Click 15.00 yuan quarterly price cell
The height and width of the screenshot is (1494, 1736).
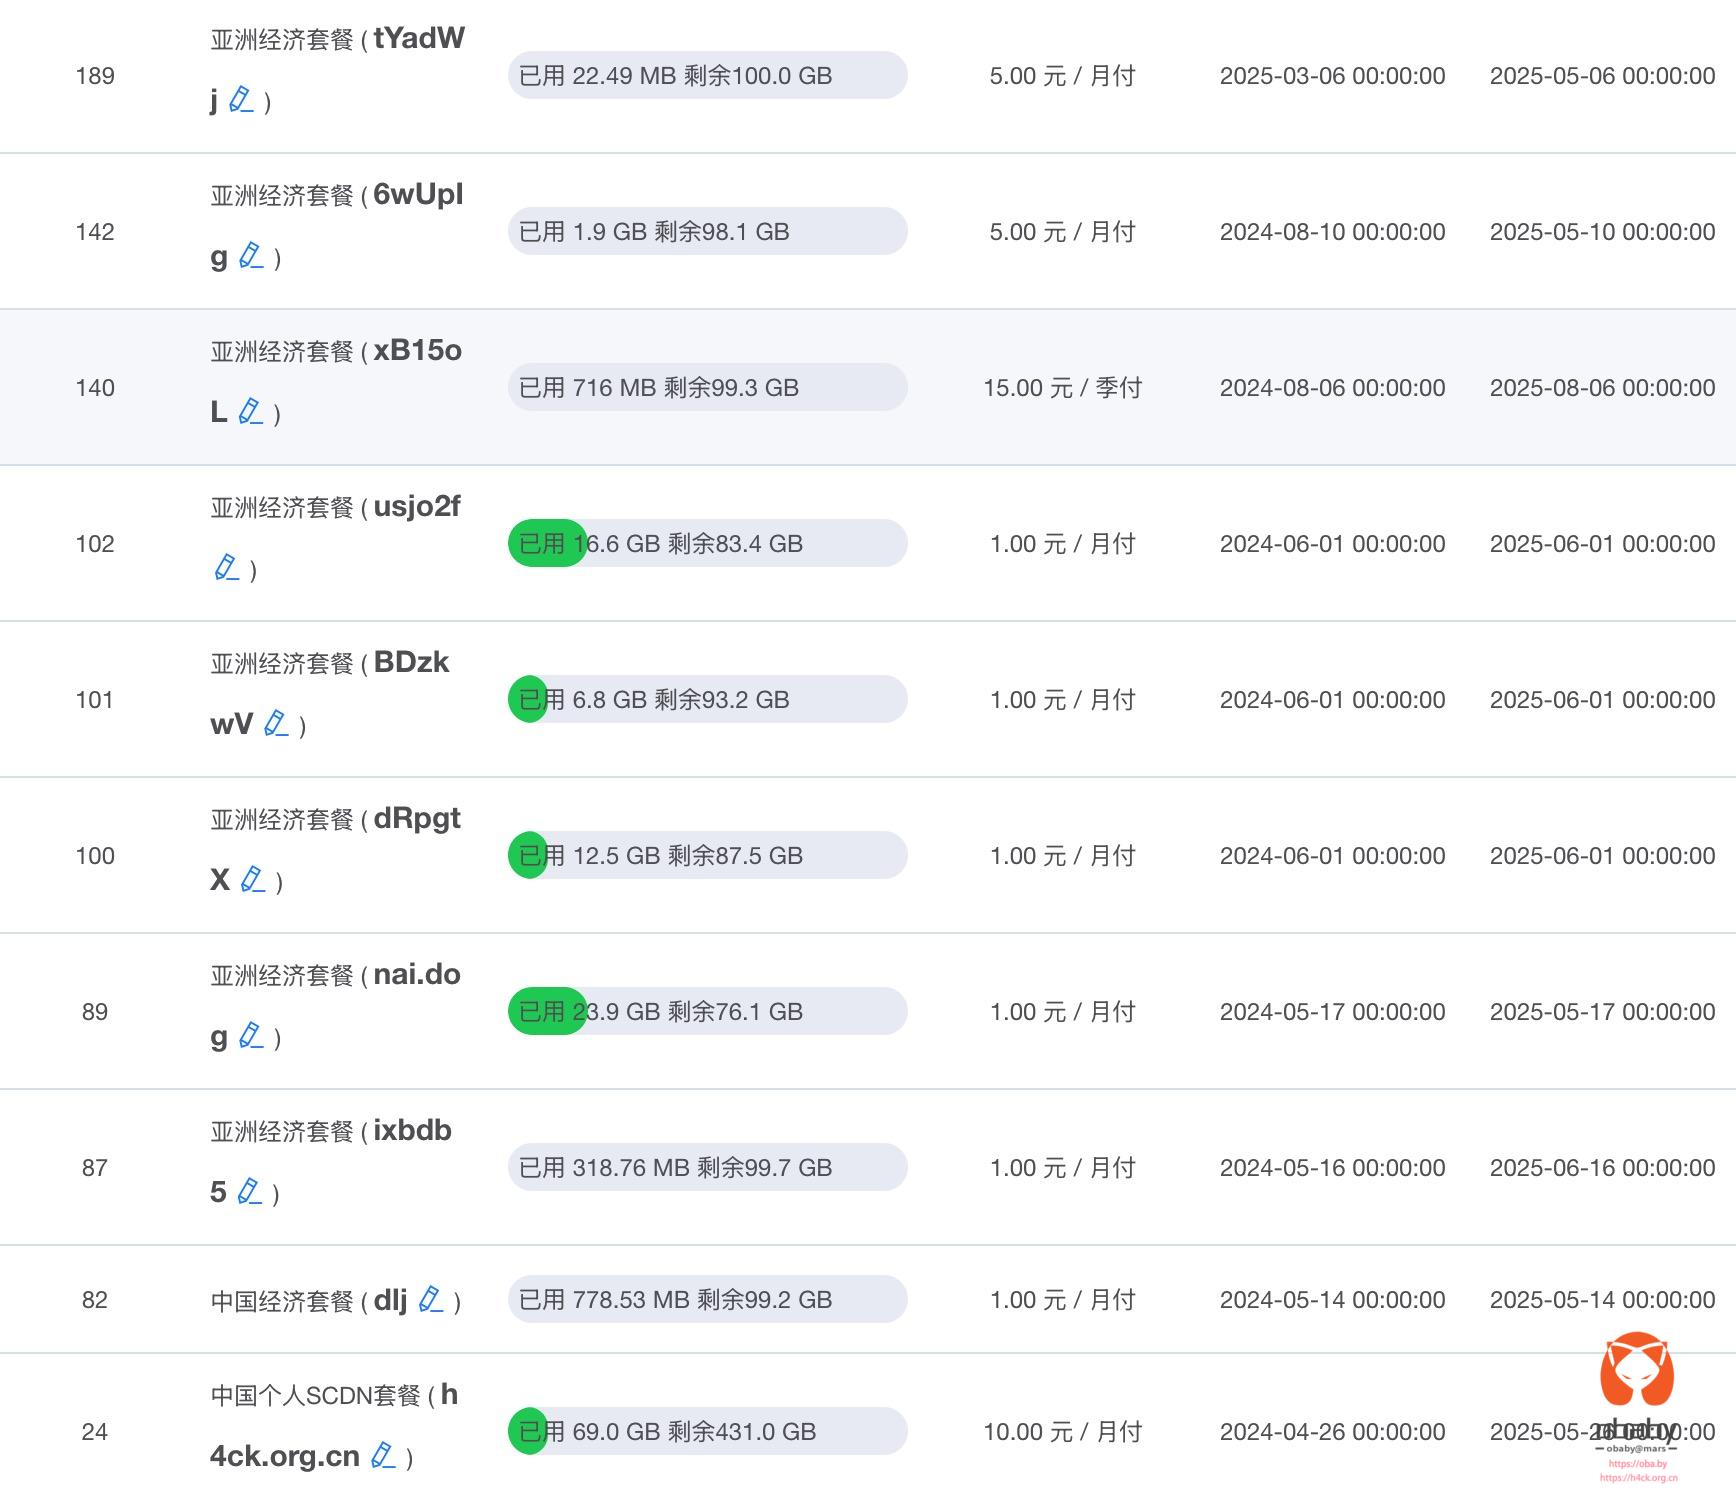1062,388
